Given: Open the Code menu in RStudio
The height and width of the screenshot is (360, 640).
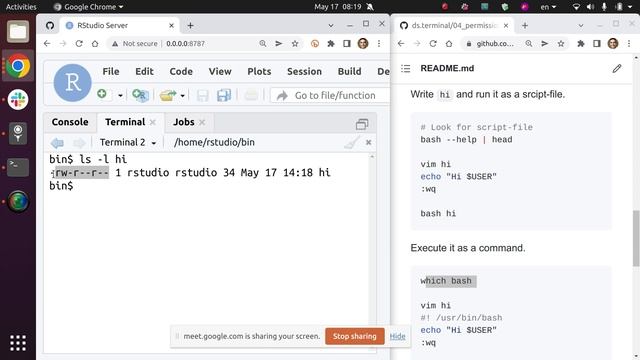Looking at the screenshot, I should tap(181, 71).
